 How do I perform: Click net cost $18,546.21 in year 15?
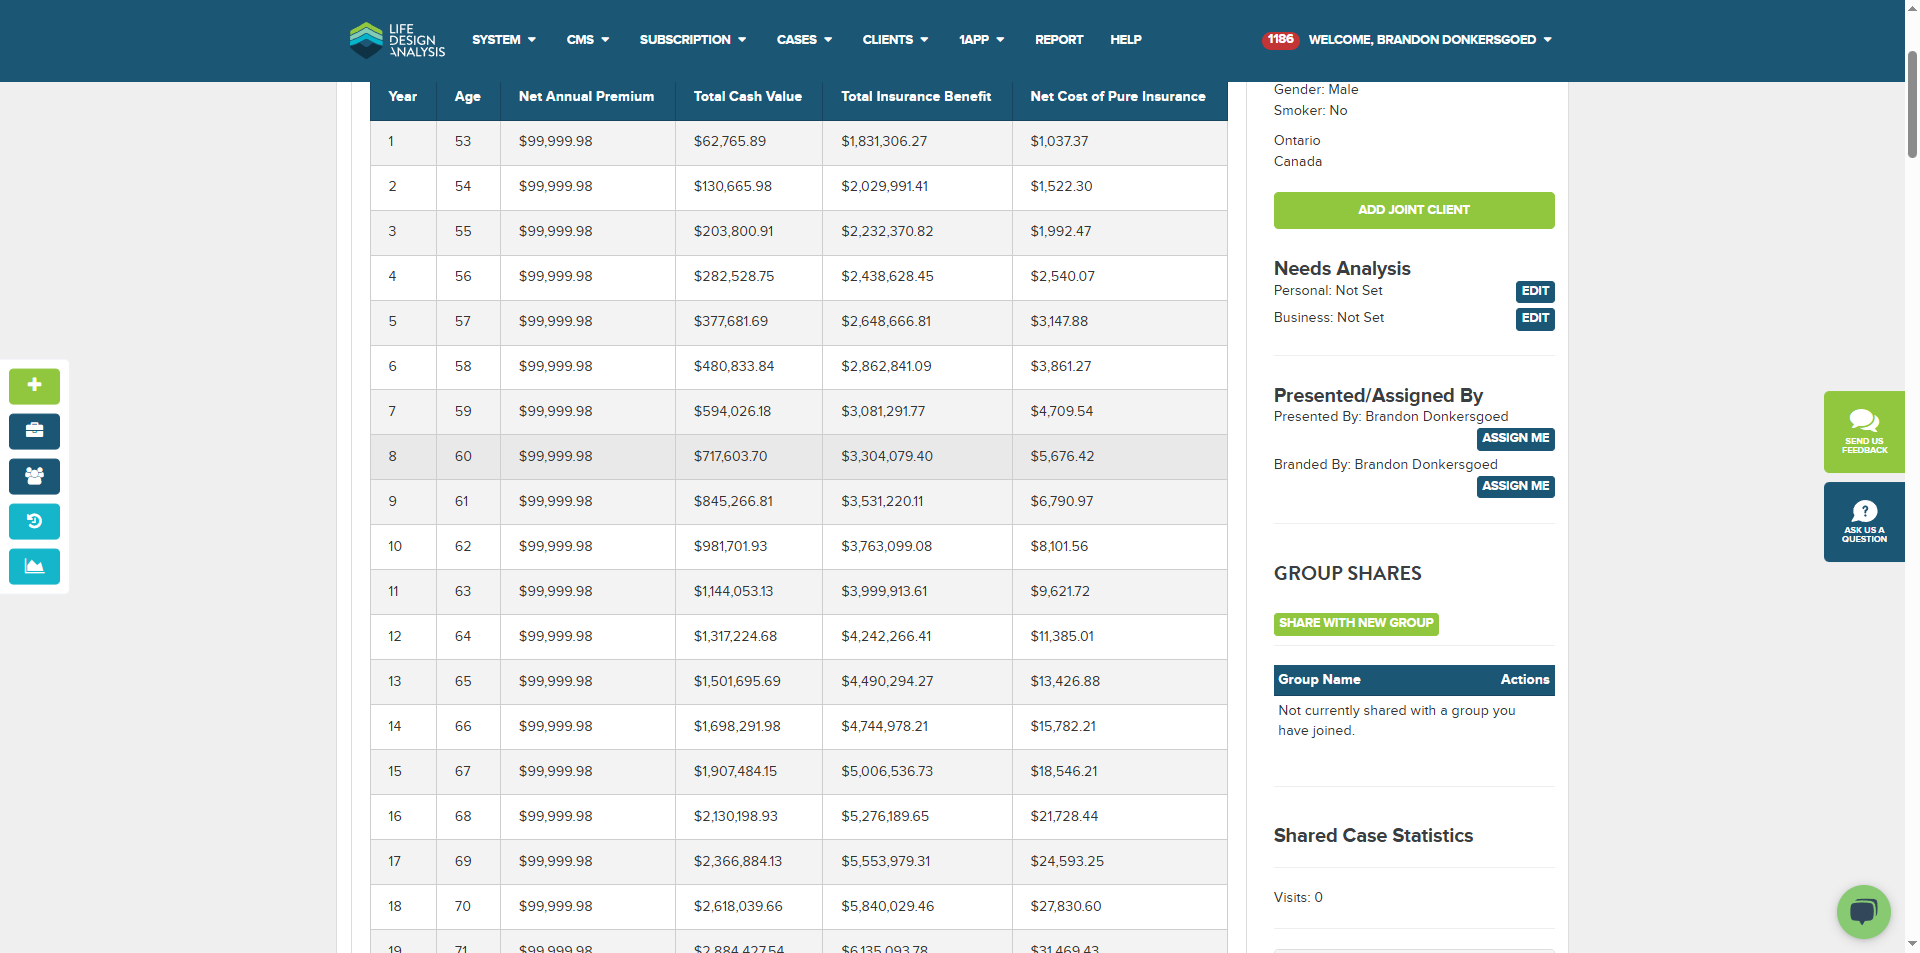click(1064, 772)
